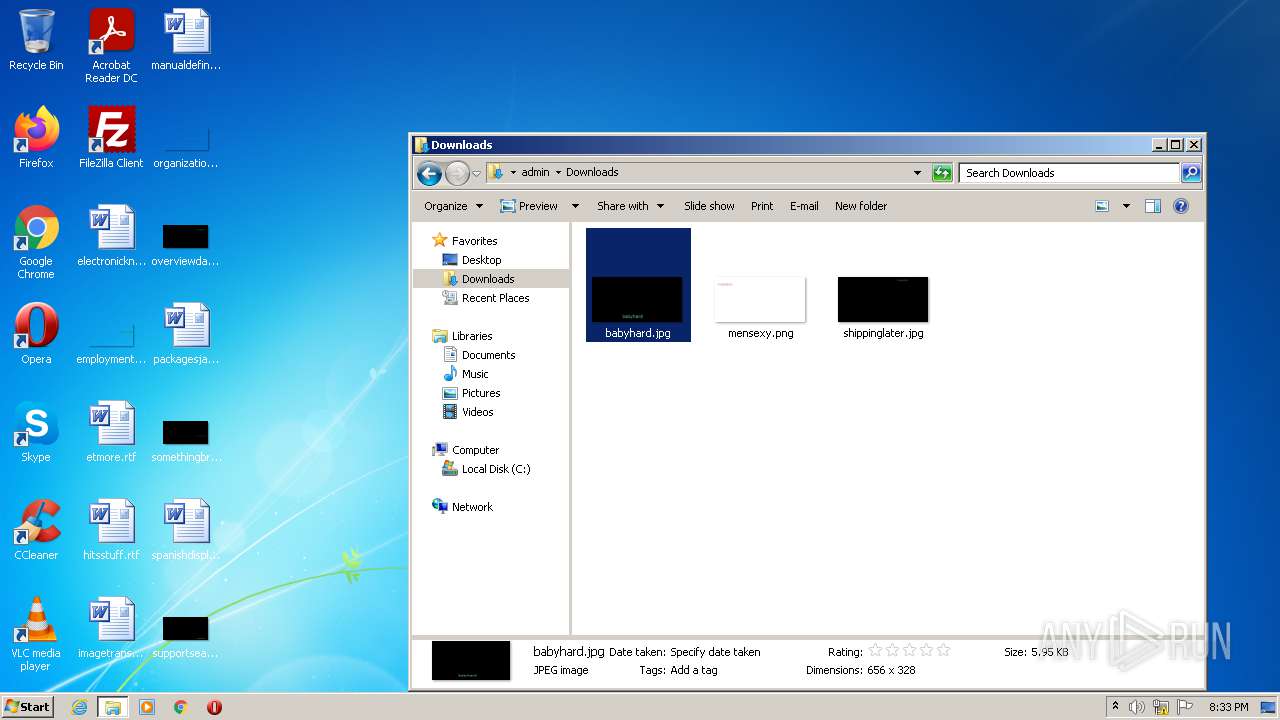
Task: Open the Firefox desktop shortcut
Action: coord(36,137)
